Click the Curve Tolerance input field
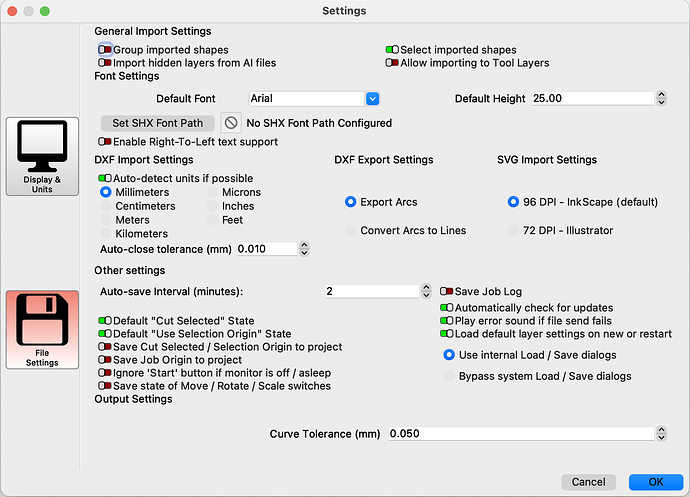Viewport: 690px width, 497px height. (x=521, y=434)
